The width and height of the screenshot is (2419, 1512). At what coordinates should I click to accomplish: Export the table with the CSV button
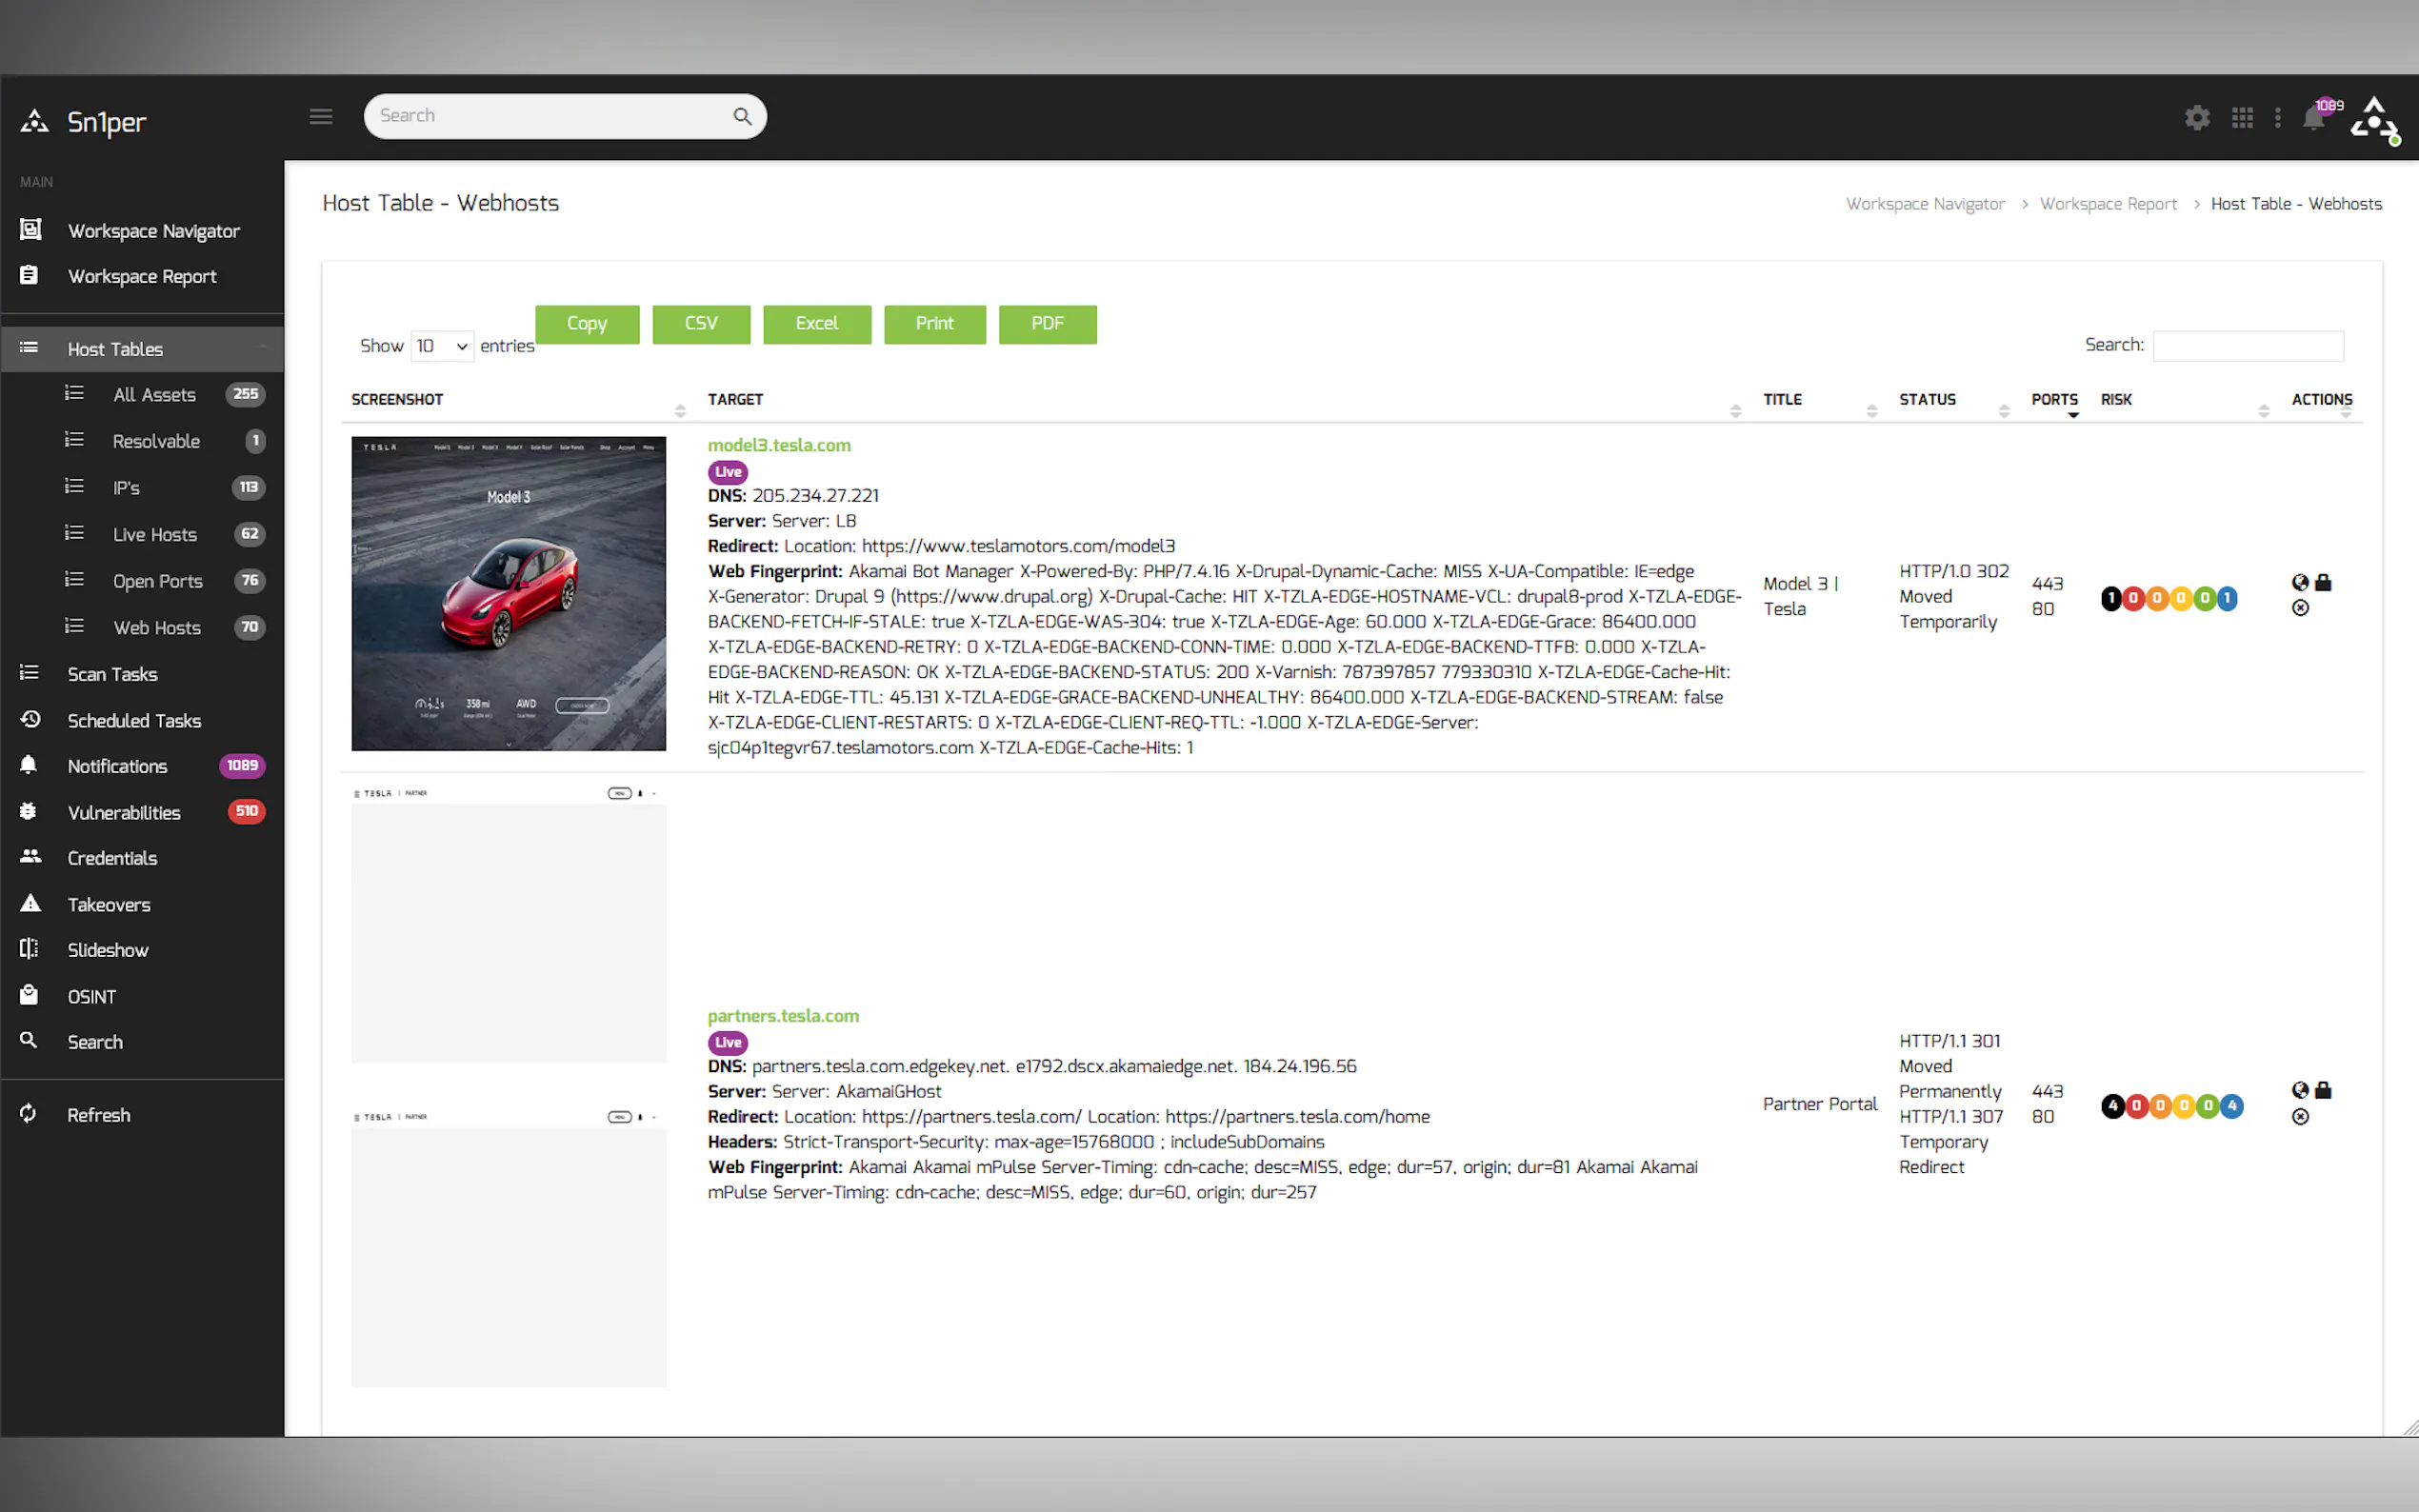coord(700,324)
